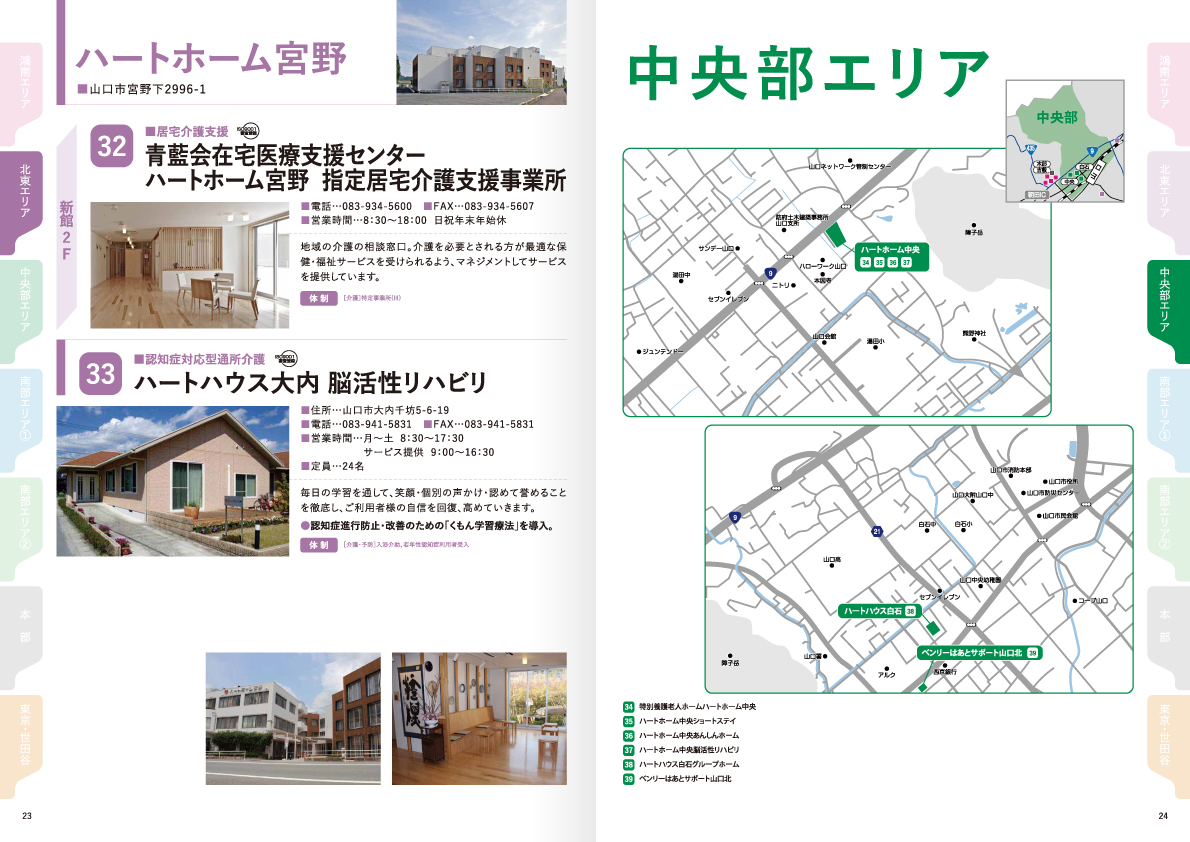Click the 38 badge beside ハートハウス白石 map label
Screen dimensions: 1190x842
[x=910, y=610]
